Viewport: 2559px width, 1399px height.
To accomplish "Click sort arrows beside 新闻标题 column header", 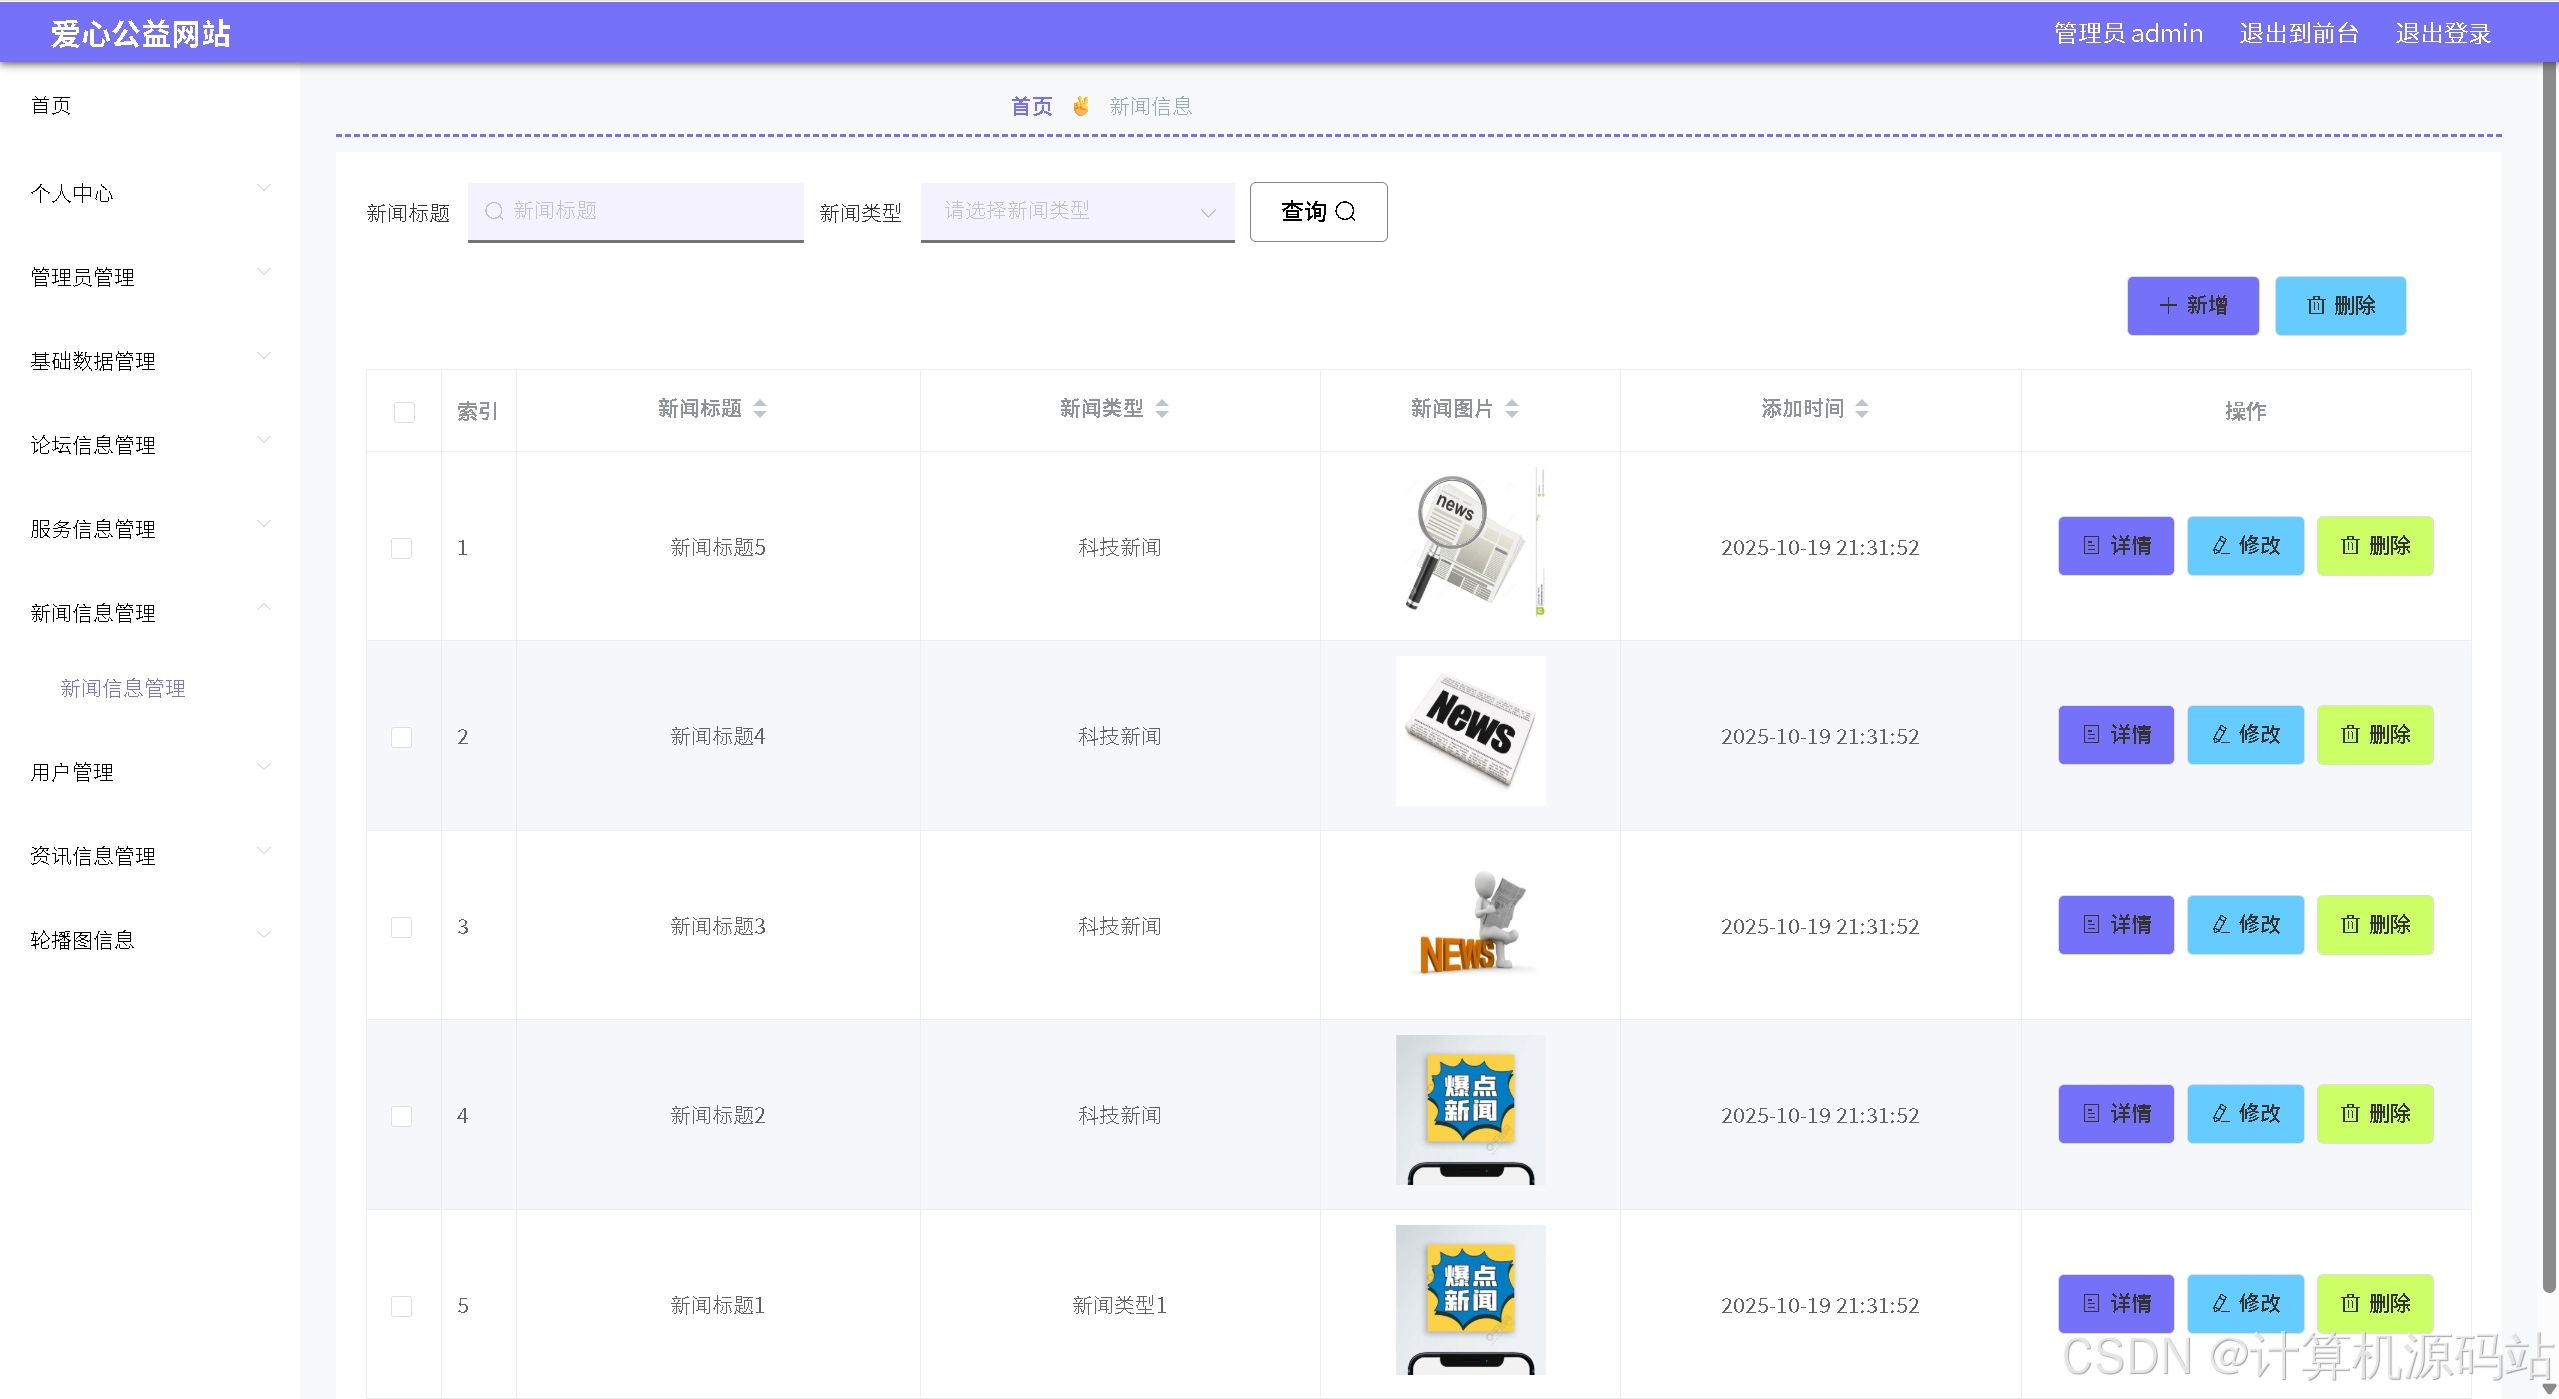I will [760, 408].
